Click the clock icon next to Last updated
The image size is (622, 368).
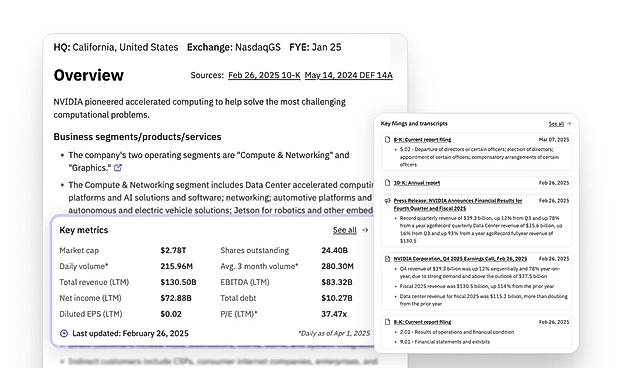pyautogui.click(x=64, y=334)
